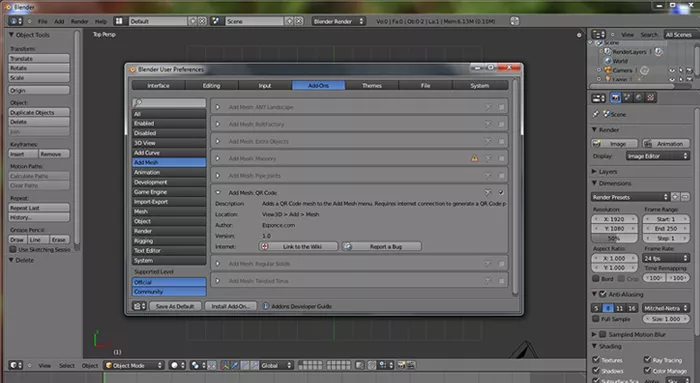Click the 3D View editor type icon
Viewport: 700px width, 383px height.
(16, 365)
